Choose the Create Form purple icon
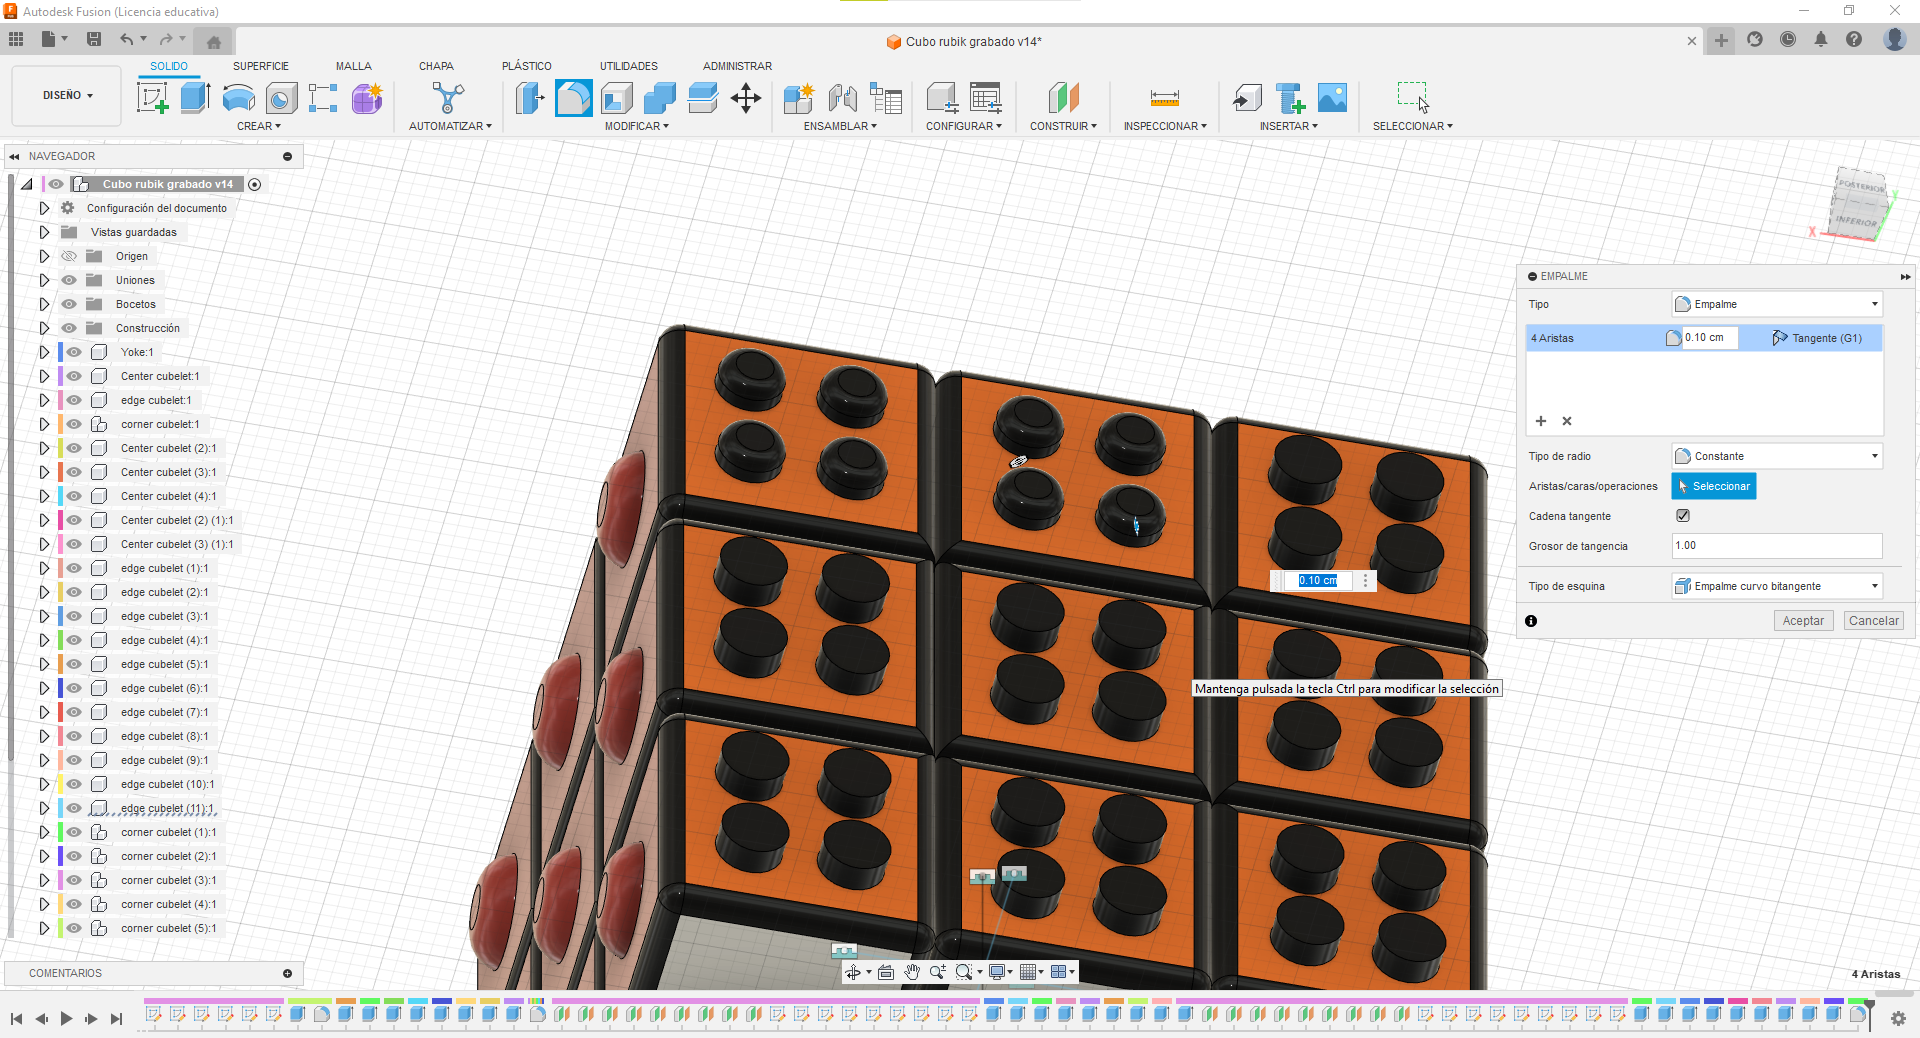The width and height of the screenshot is (1920, 1038). pyautogui.click(x=366, y=98)
